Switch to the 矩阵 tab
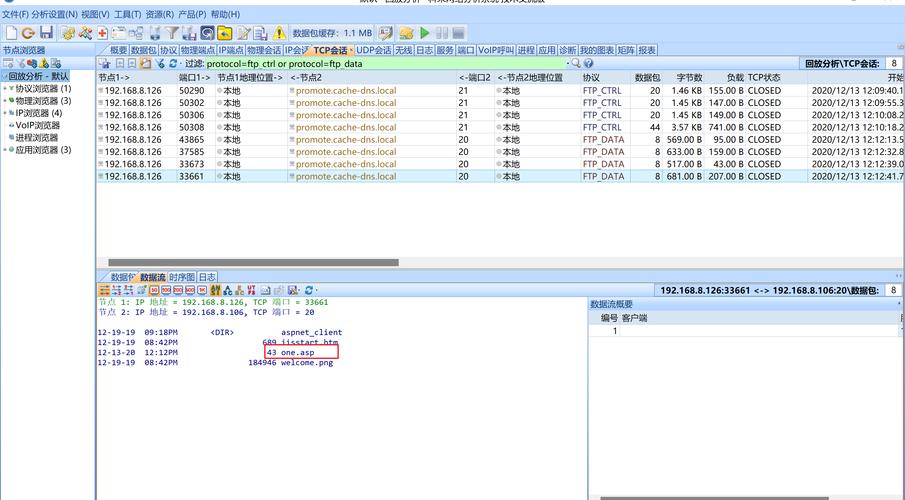The image size is (905, 500). (x=626, y=50)
